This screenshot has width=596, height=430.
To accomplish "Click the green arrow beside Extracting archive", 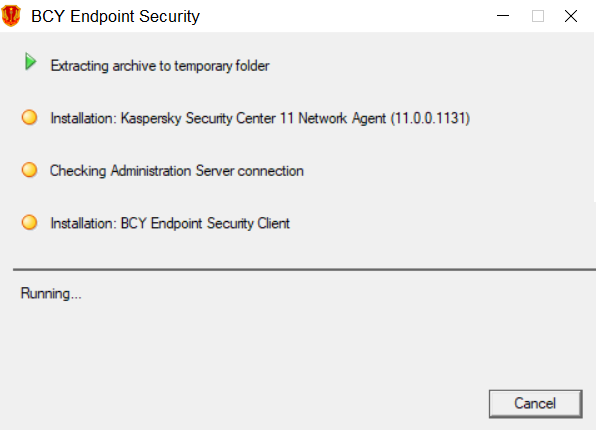I will tap(30, 62).
